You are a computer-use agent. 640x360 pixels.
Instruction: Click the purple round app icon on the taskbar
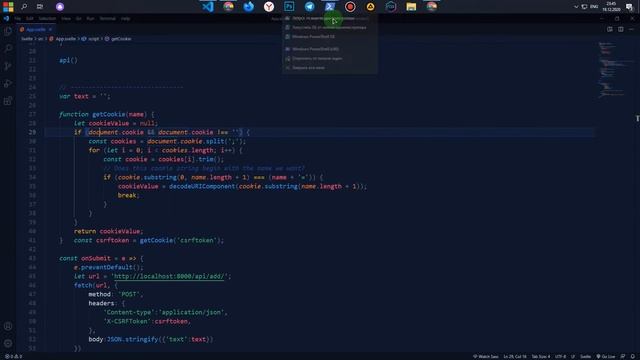pos(60,7)
